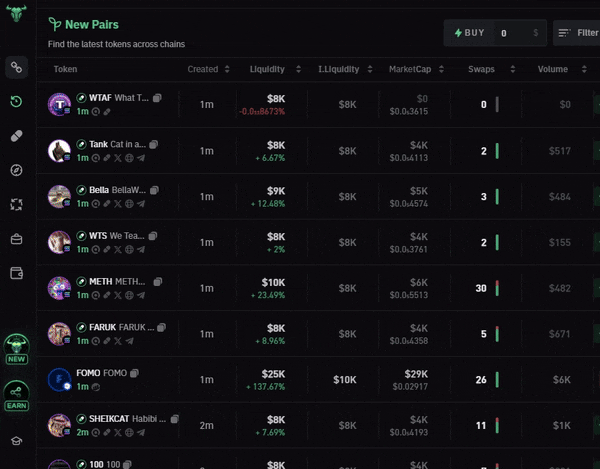Open the X icon for SHEIKCAT
Screen dimensions: 600x469
[118, 433]
